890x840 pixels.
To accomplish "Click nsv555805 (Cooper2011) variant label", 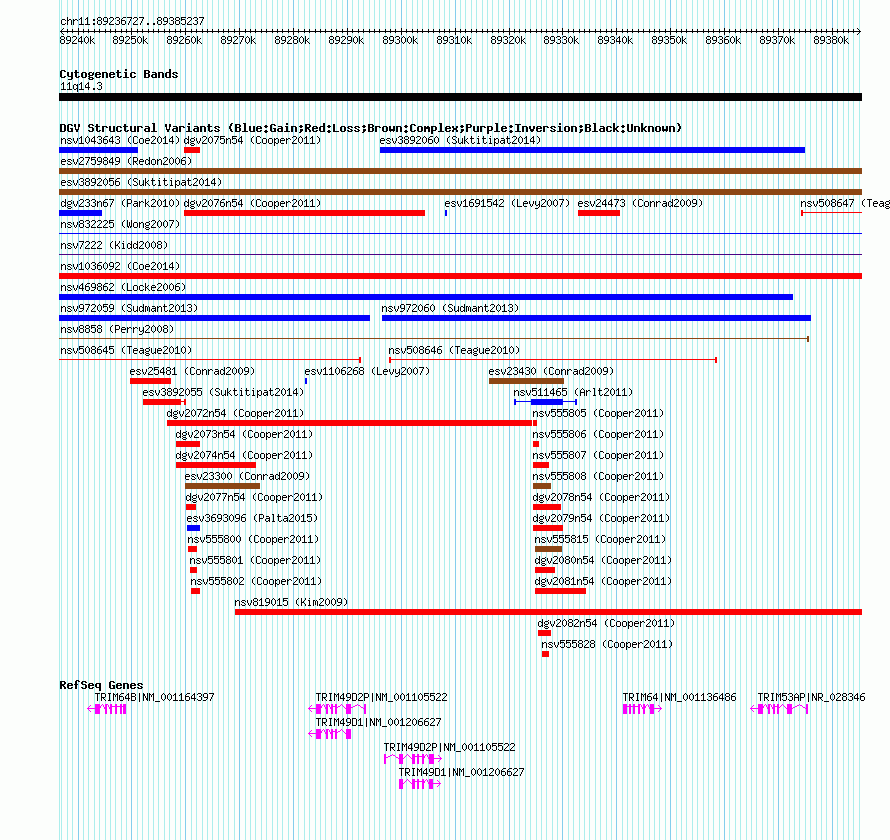I will tap(598, 413).
